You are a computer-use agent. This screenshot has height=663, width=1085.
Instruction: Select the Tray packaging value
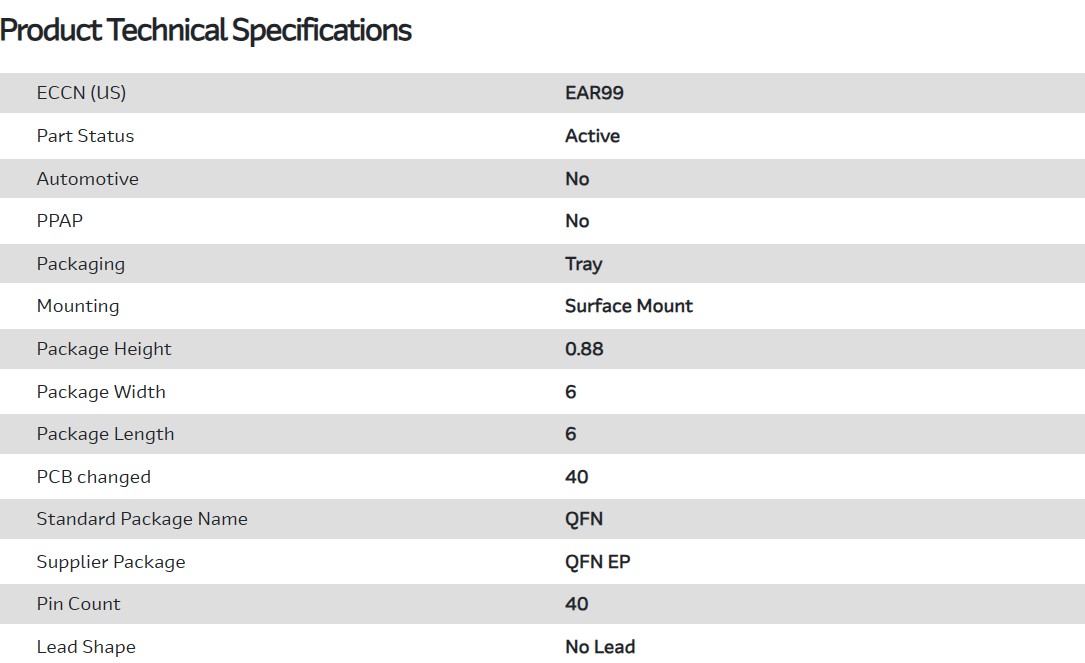coord(583,264)
